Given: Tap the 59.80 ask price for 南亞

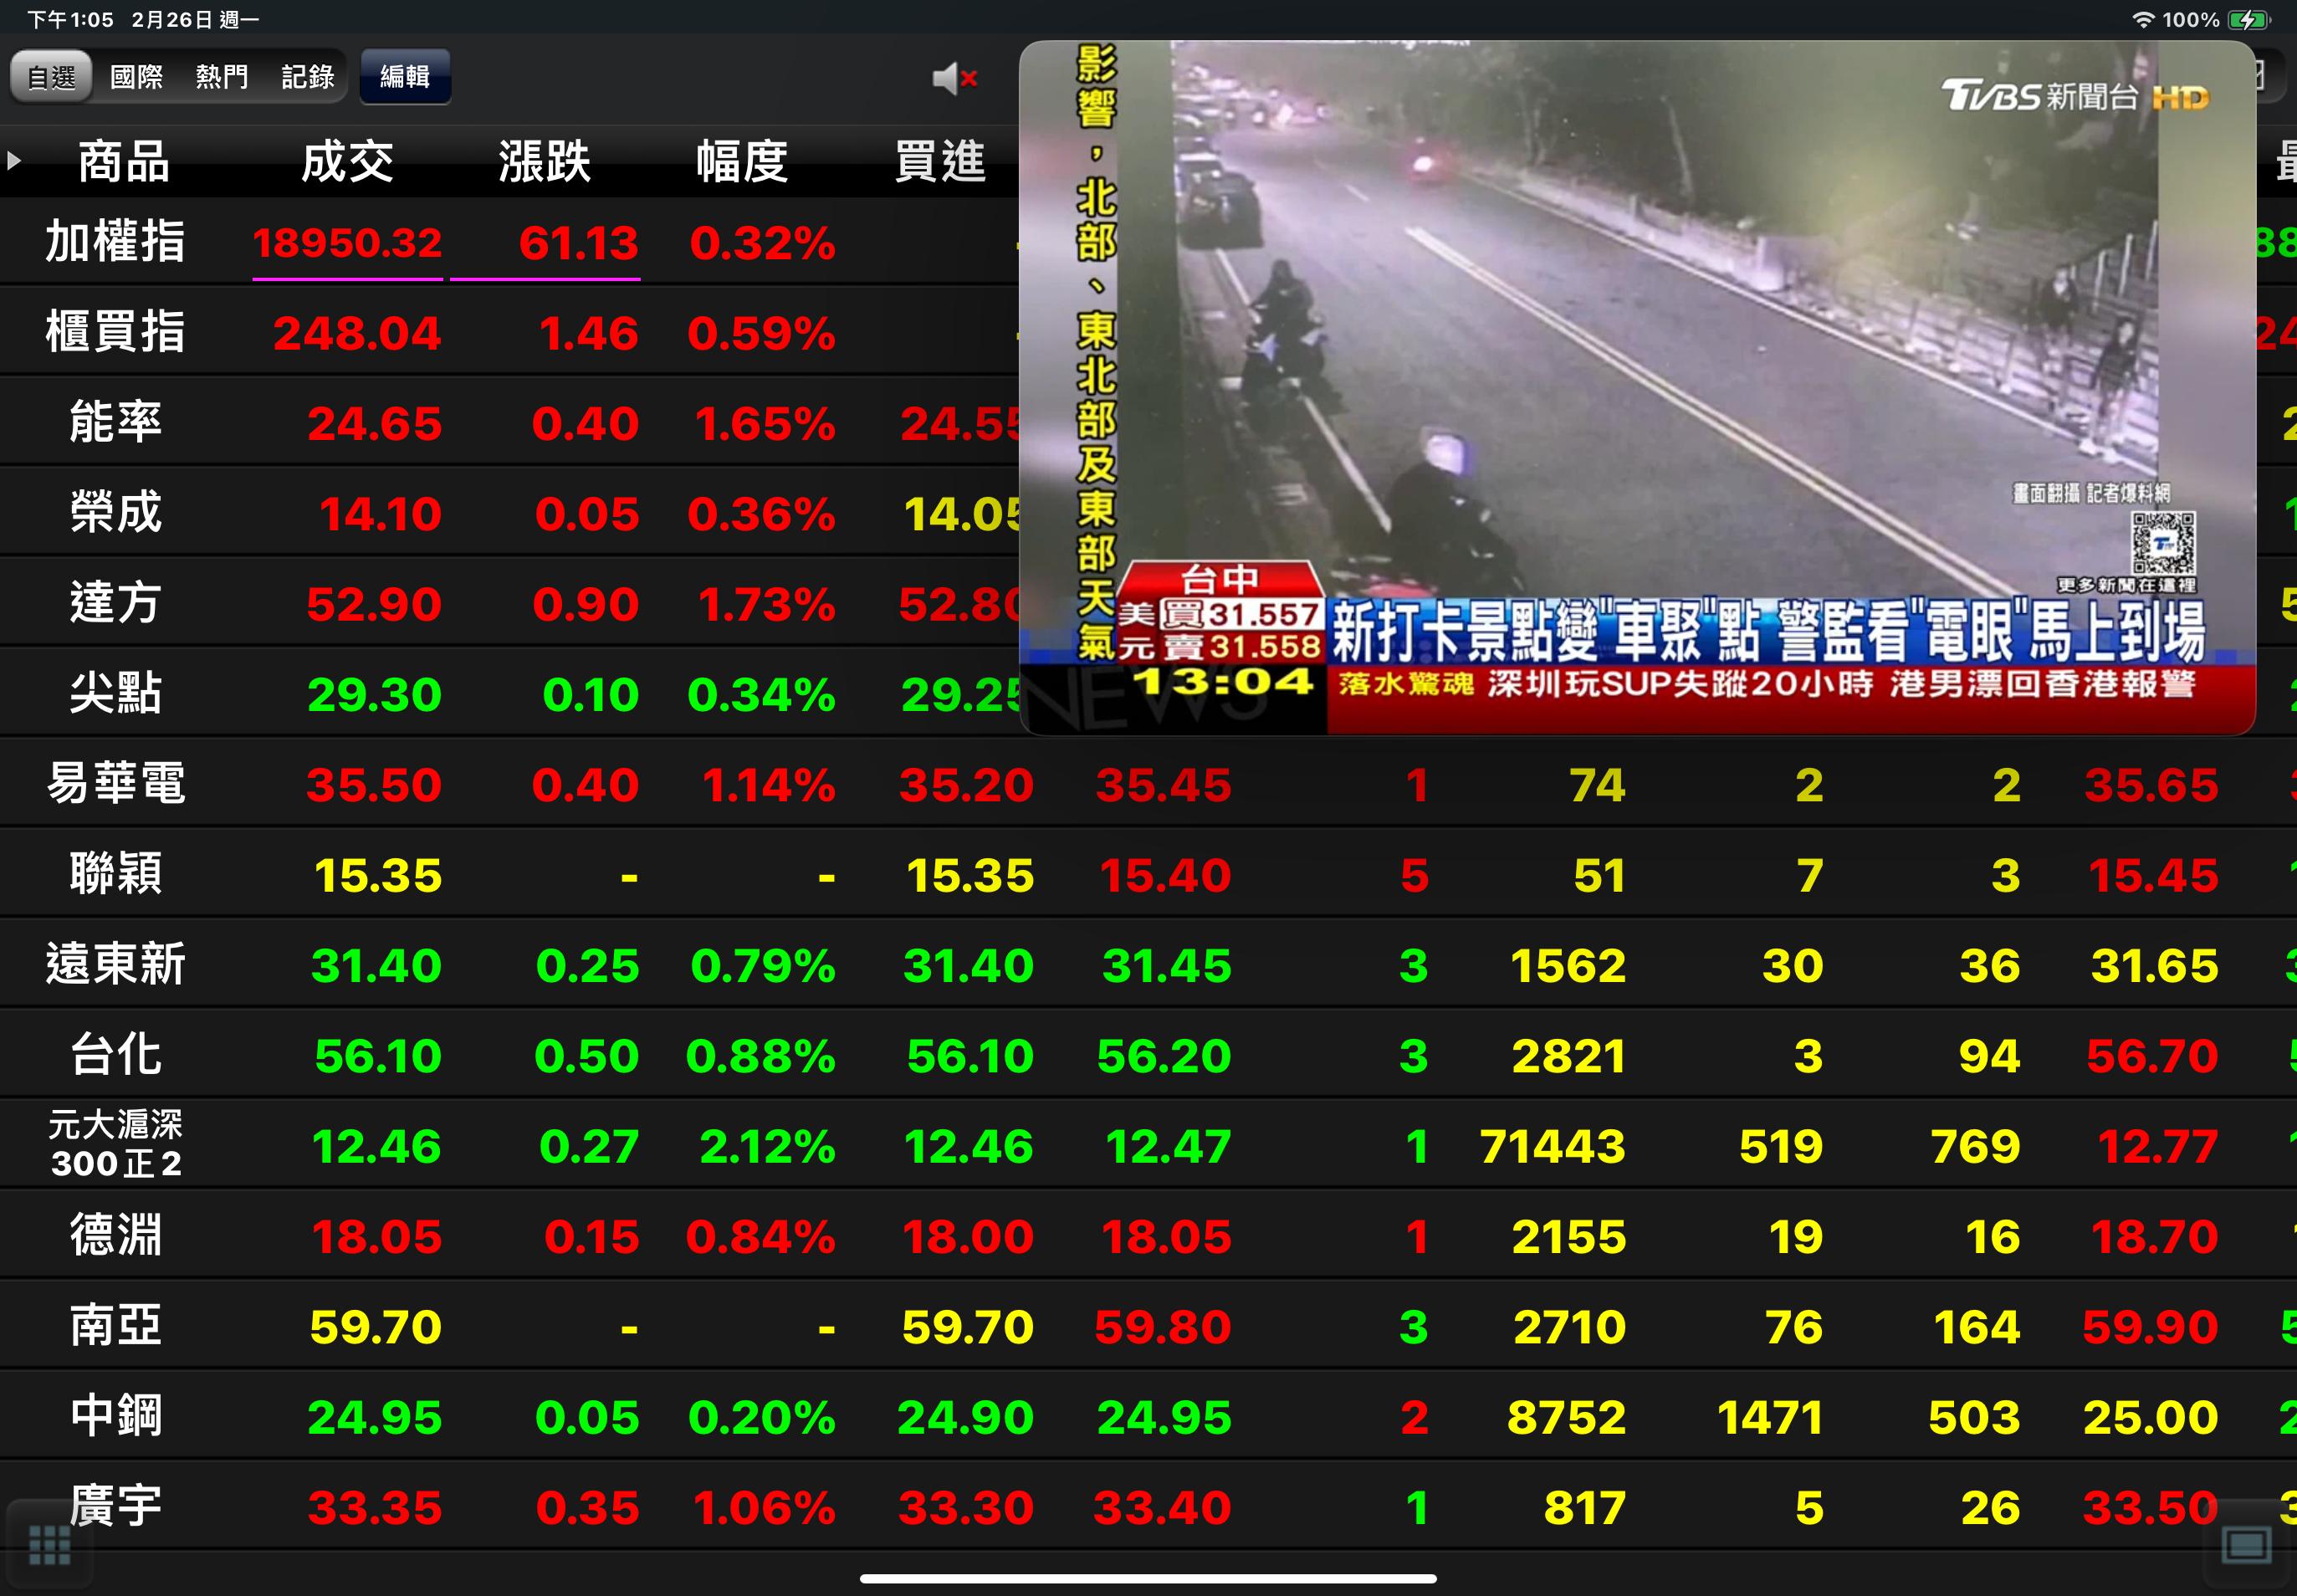Looking at the screenshot, I should (1162, 1327).
